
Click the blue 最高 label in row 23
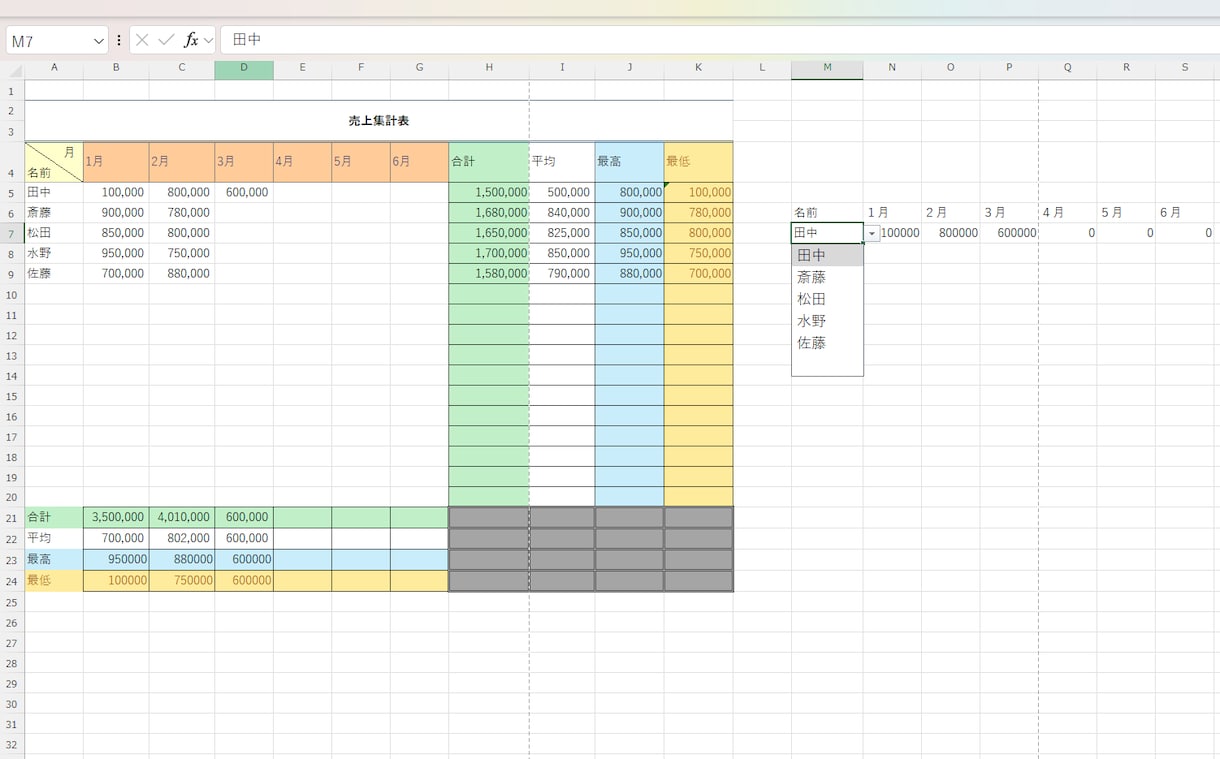(x=54, y=559)
